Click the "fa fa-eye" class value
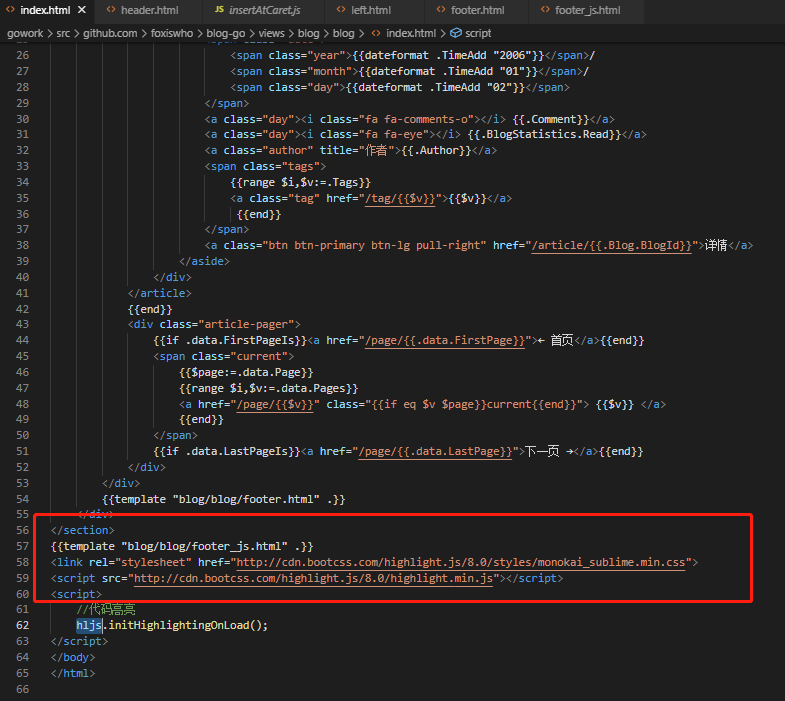The width and height of the screenshot is (785, 701). click(x=397, y=135)
